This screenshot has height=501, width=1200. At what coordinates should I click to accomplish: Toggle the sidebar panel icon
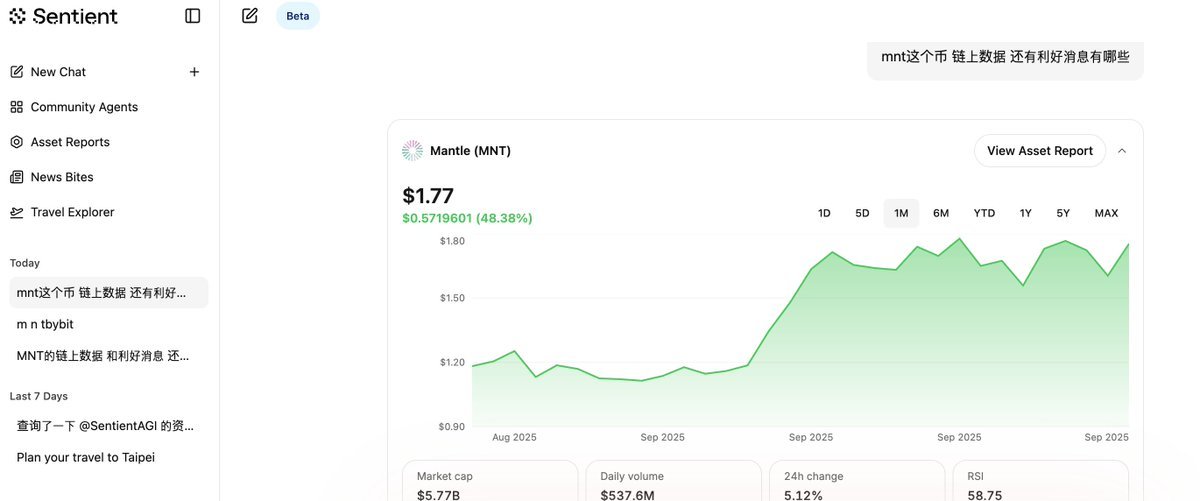[x=193, y=16]
